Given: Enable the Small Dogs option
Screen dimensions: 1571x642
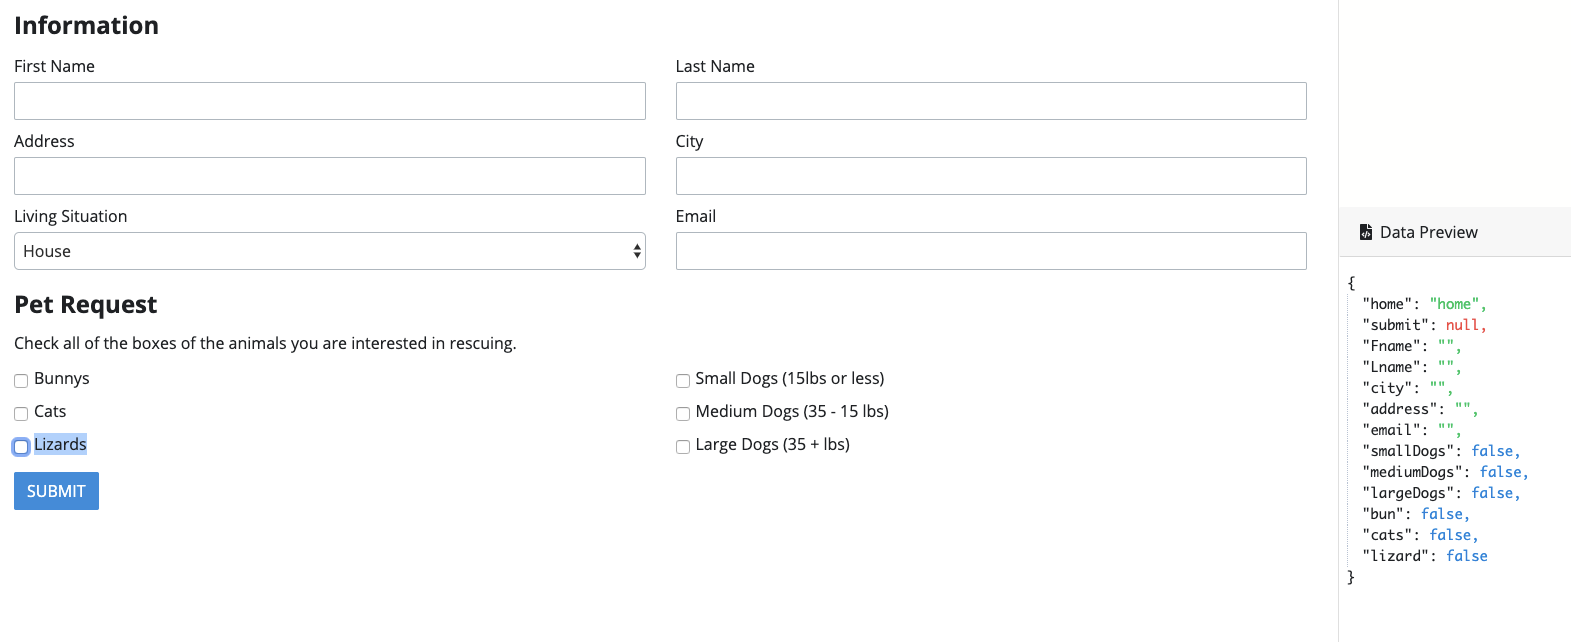Looking at the screenshot, I should pyautogui.click(x=683, y=381).
